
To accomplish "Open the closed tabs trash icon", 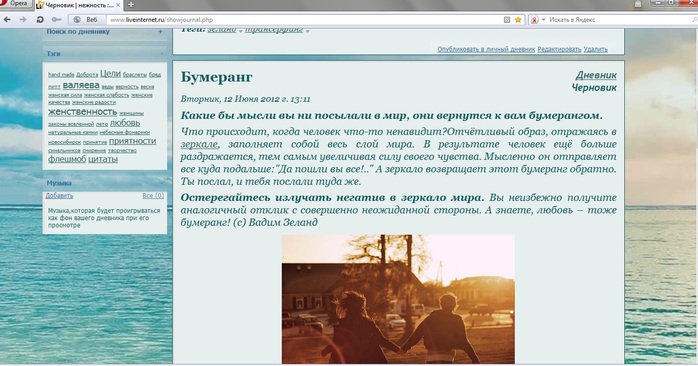I will point(638,4).
